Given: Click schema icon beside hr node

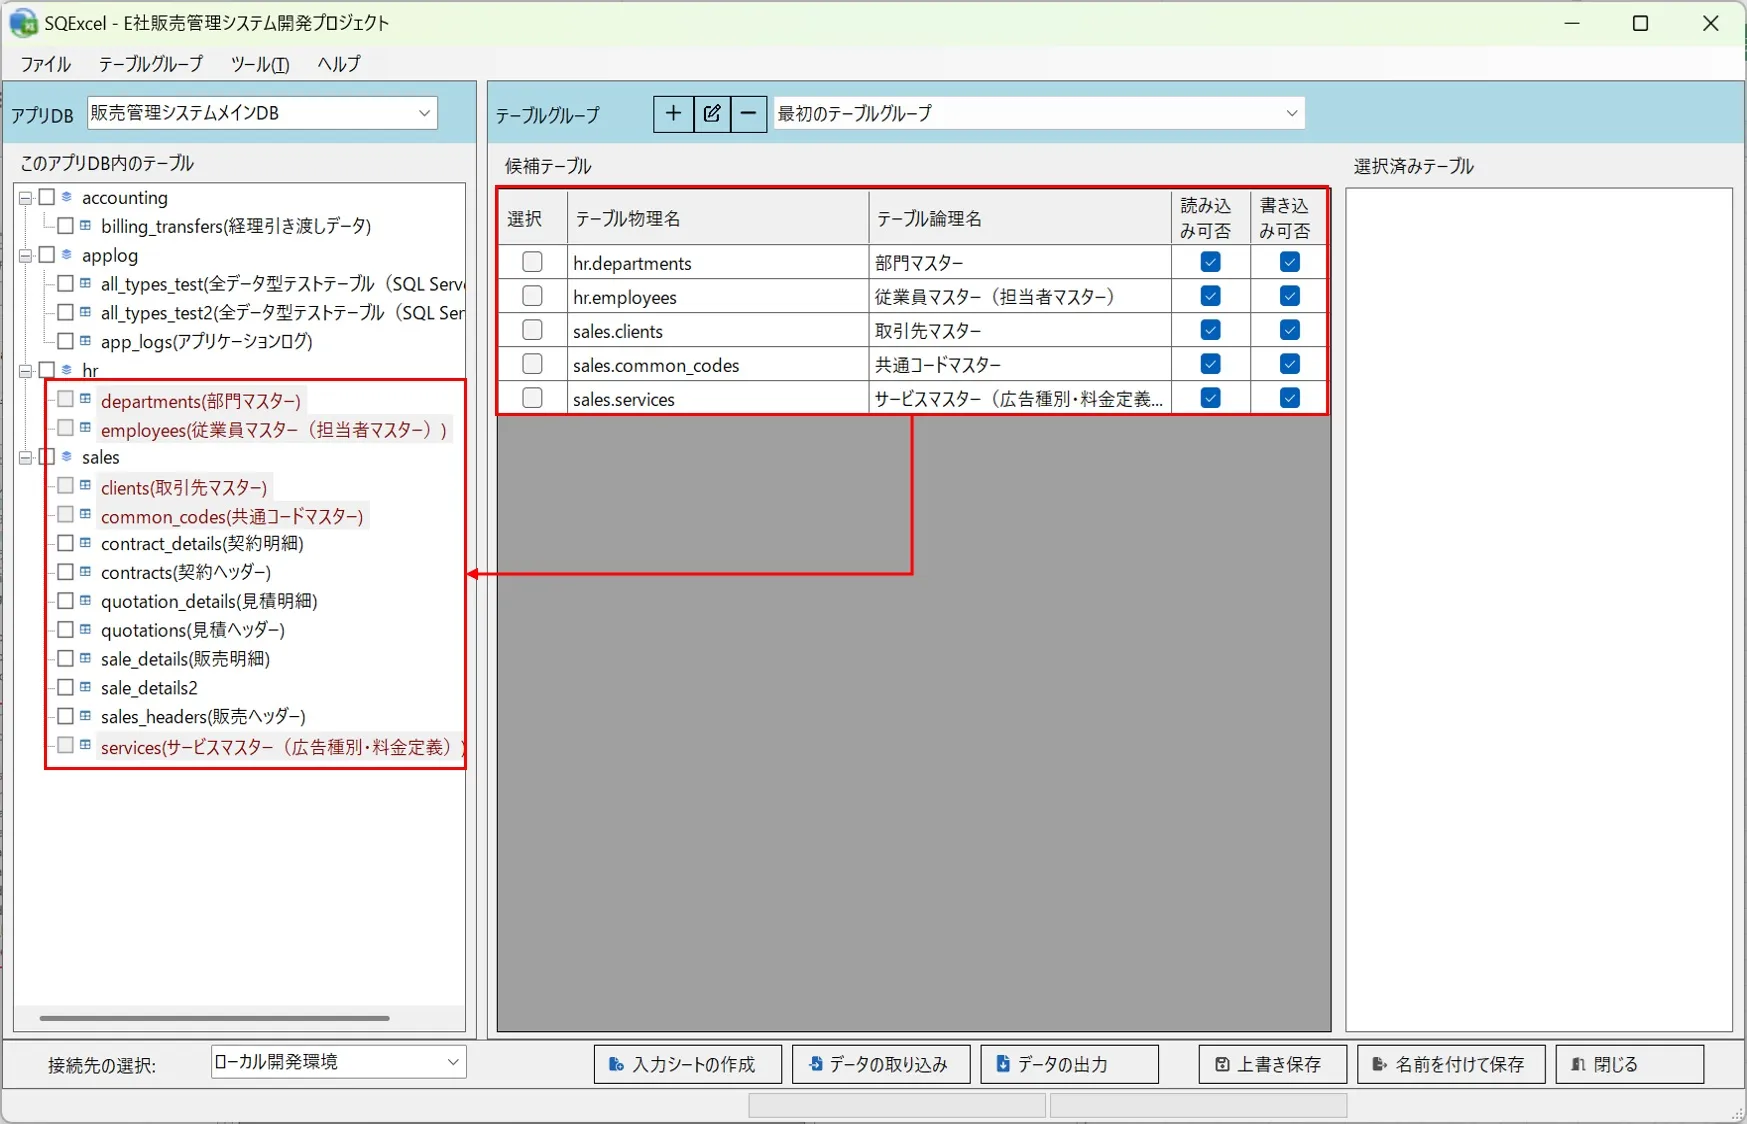Looking at the screenshot, I should click(x=67, y=370).
